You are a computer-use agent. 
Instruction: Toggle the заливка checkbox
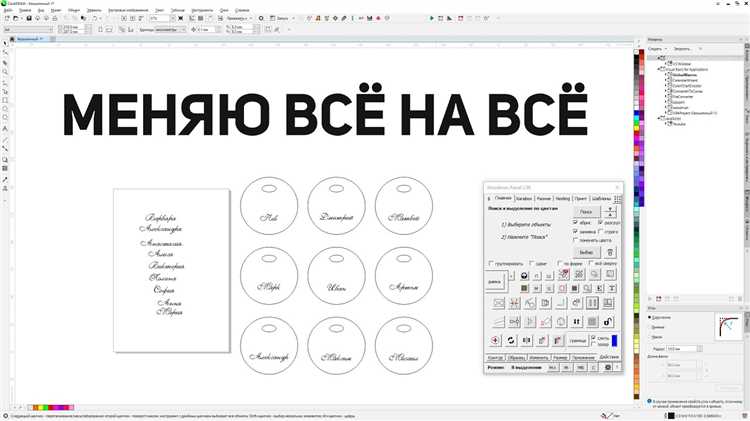575,232
